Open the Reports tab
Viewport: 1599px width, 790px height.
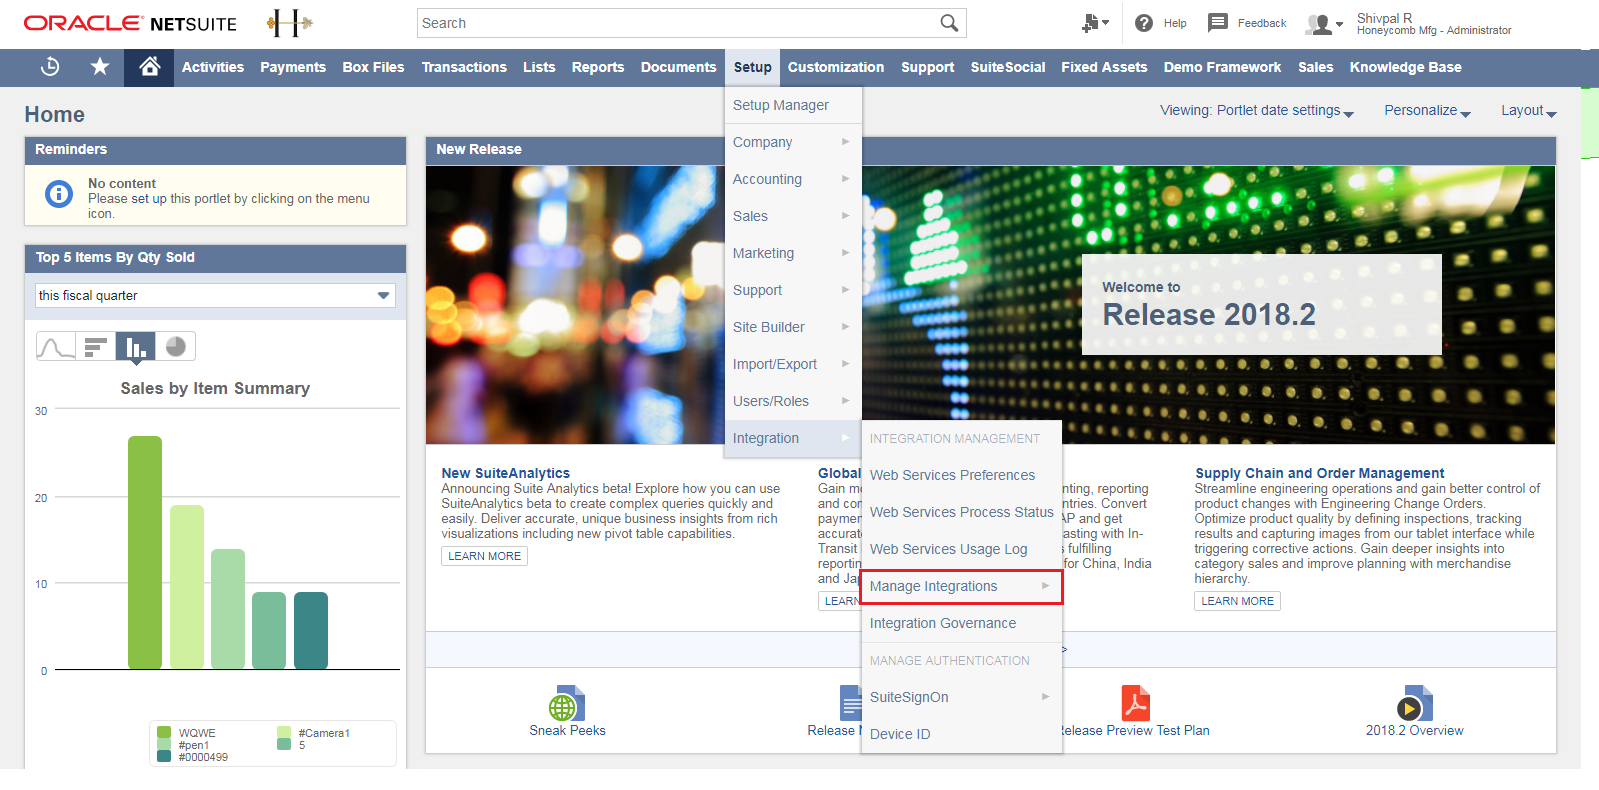598,67
